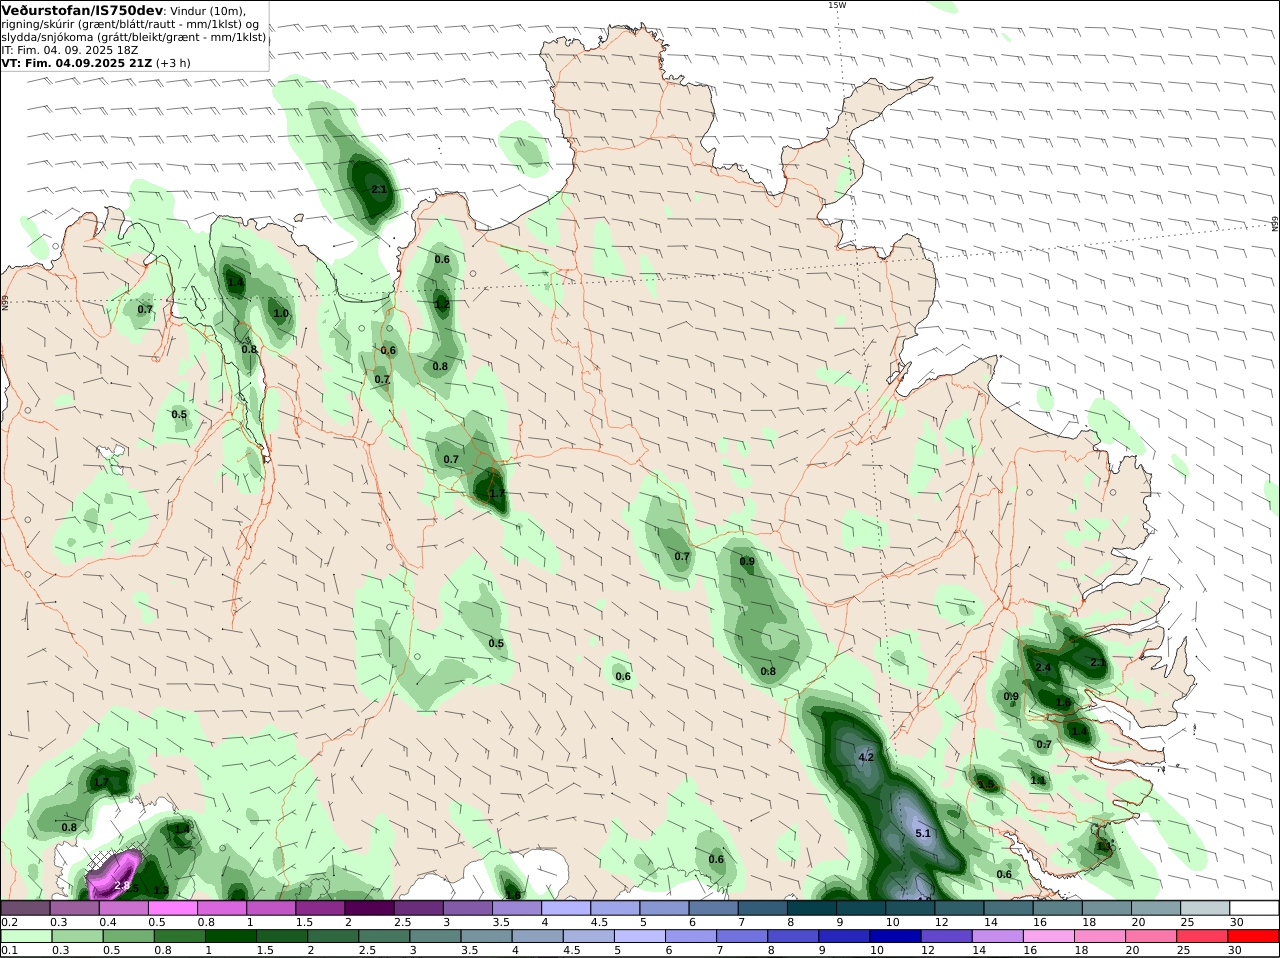Click the 2.8 value over the purple snow patch

(122, 885)
